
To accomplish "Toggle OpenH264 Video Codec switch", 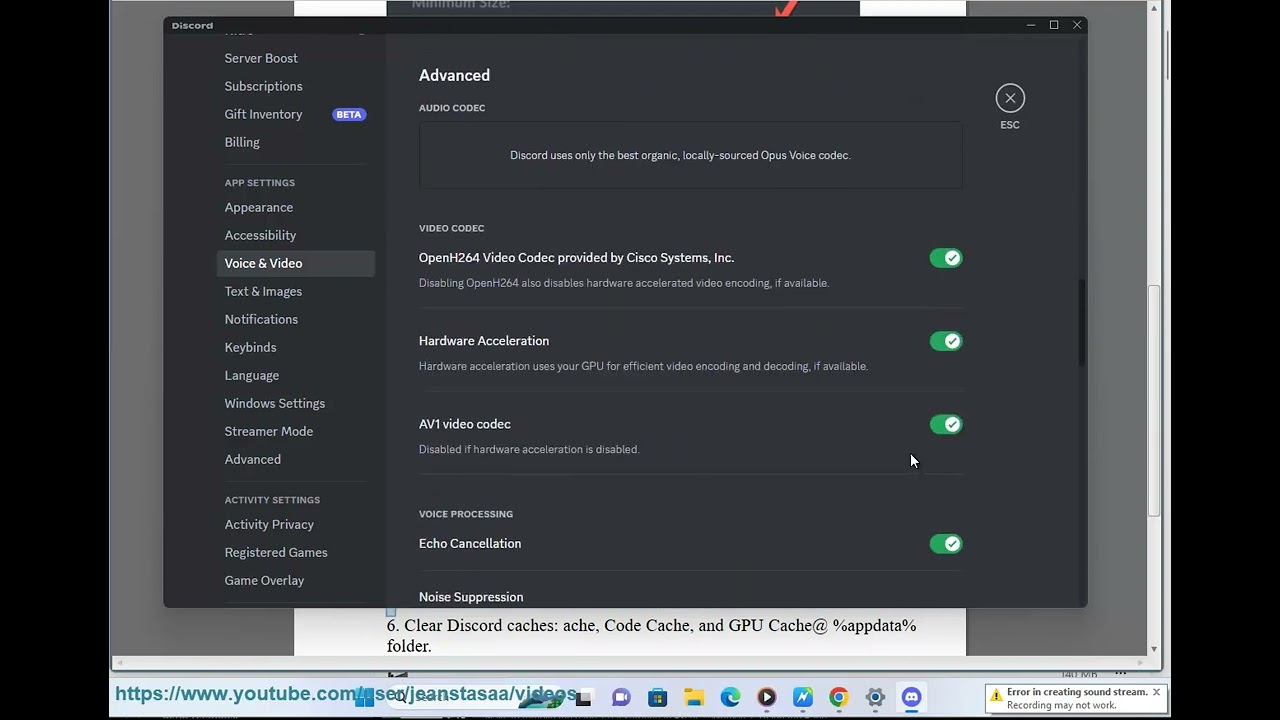I will point(945,258).
